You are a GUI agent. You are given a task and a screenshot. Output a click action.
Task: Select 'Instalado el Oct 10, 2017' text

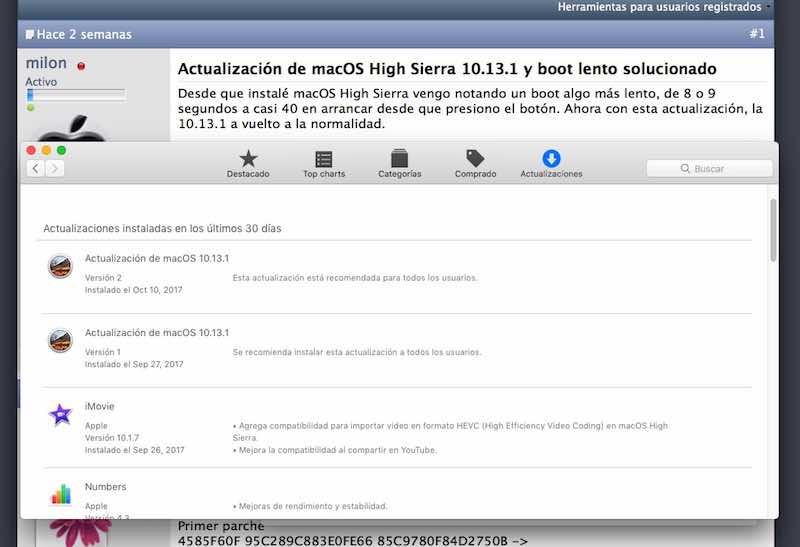pos(133,290)
